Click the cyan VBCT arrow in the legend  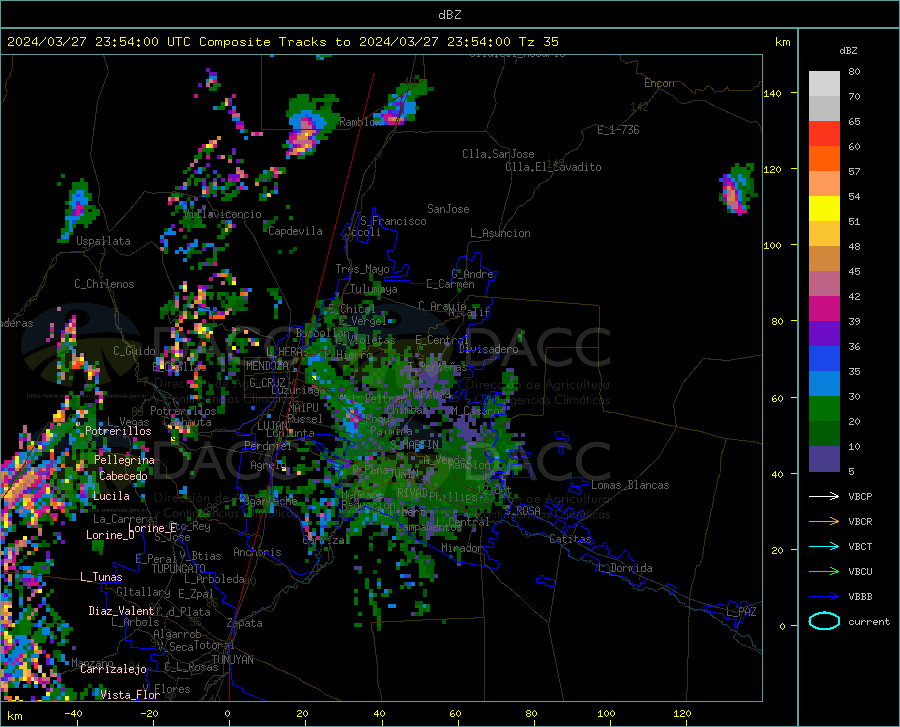[x=824, y=546]
